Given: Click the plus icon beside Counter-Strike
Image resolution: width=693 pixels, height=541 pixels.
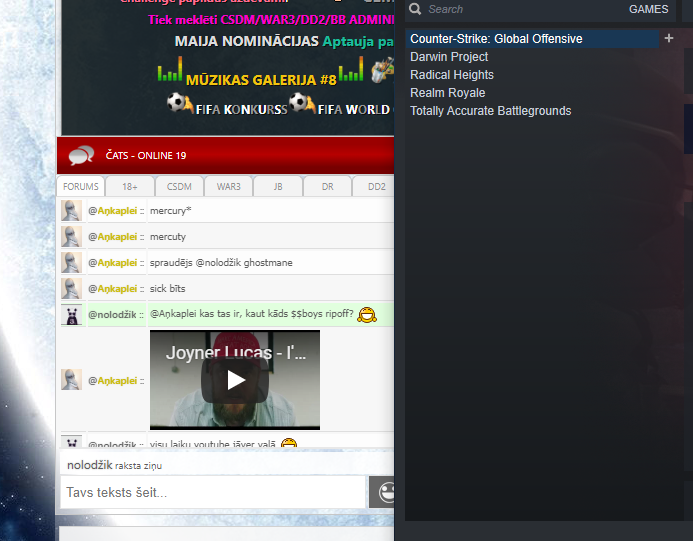Looking at the screenshot, I should (x=669, y=38).
